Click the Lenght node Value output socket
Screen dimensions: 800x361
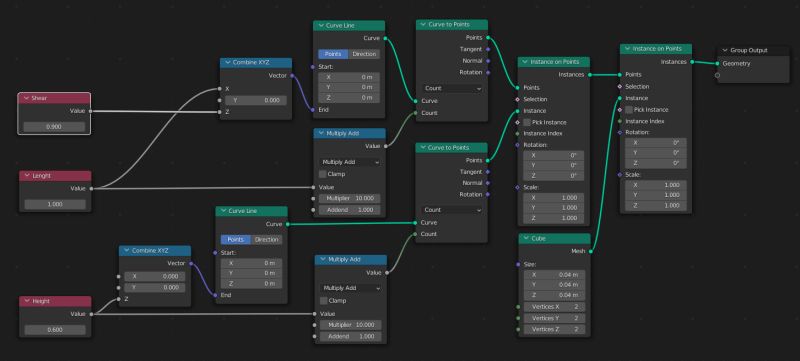(x=91, y=189)
